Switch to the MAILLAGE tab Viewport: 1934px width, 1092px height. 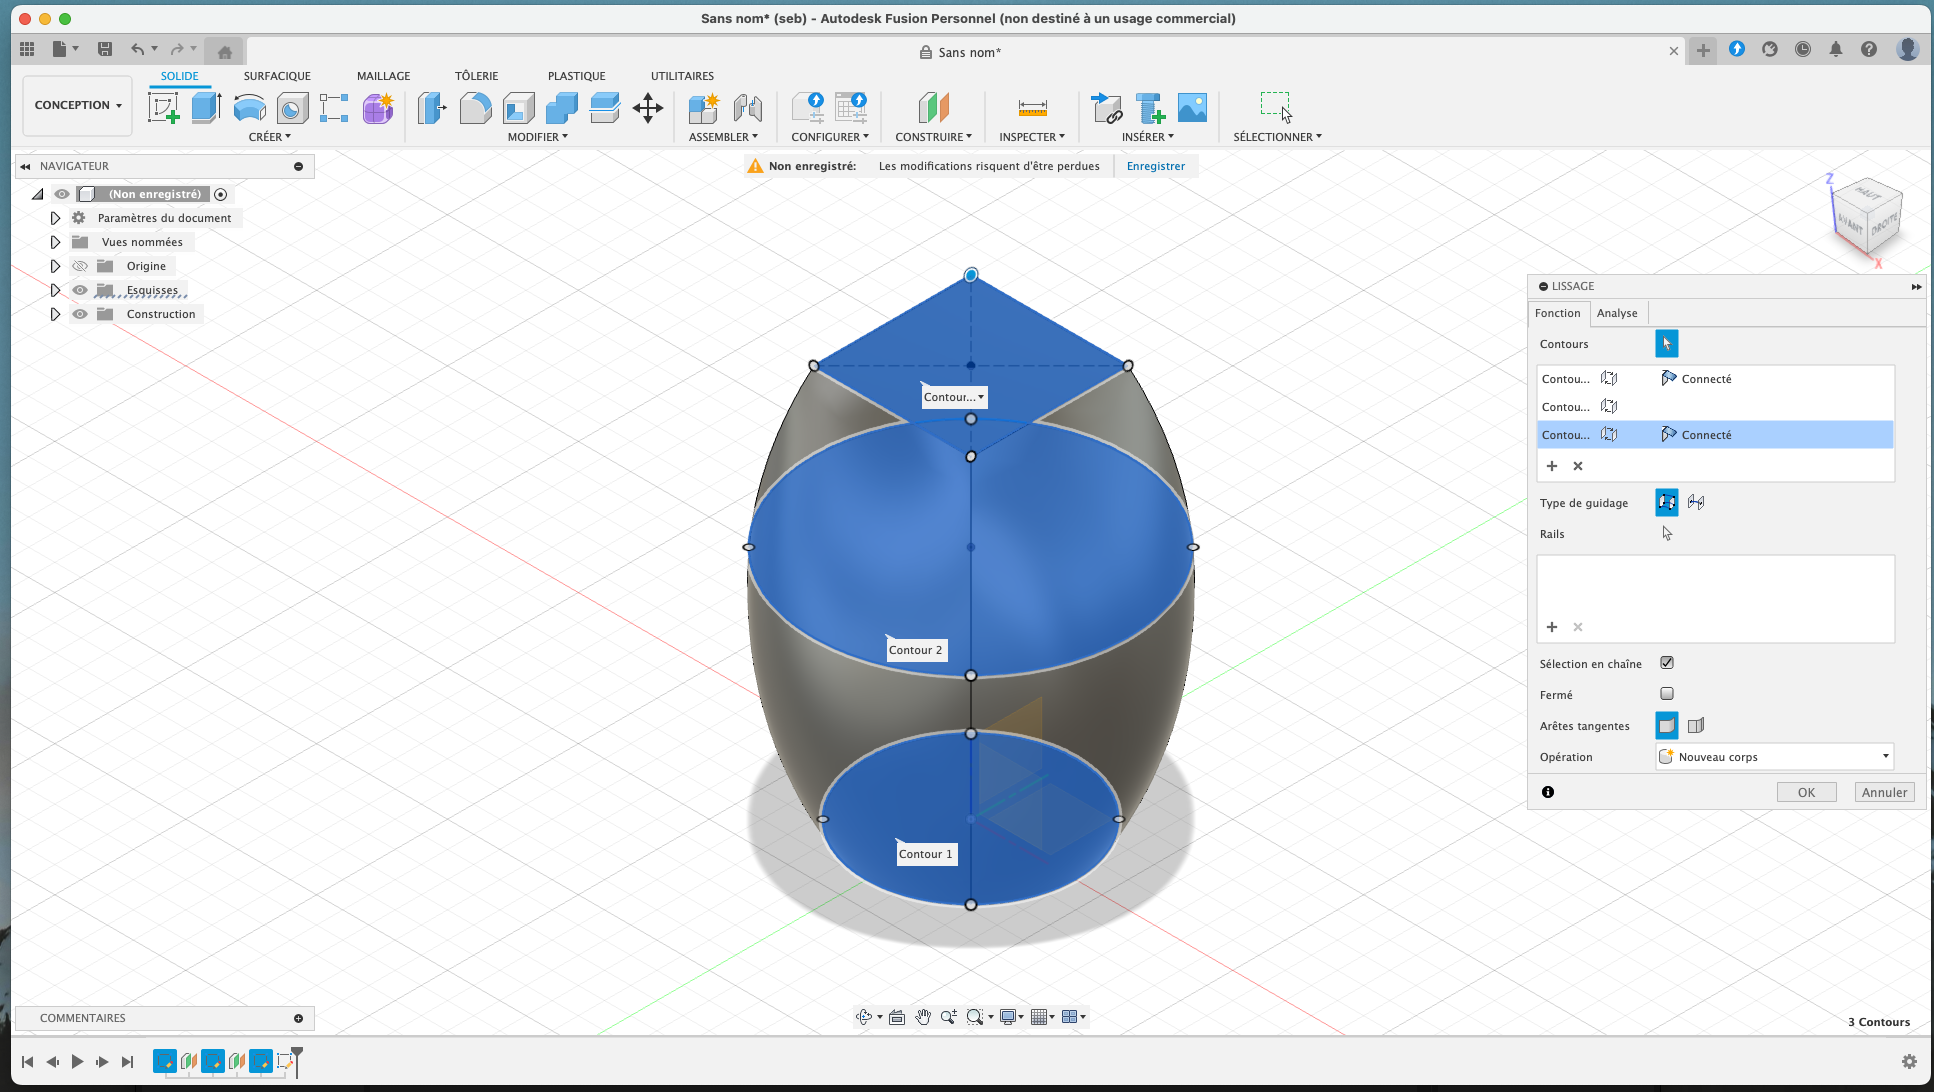tap(384, 76)
